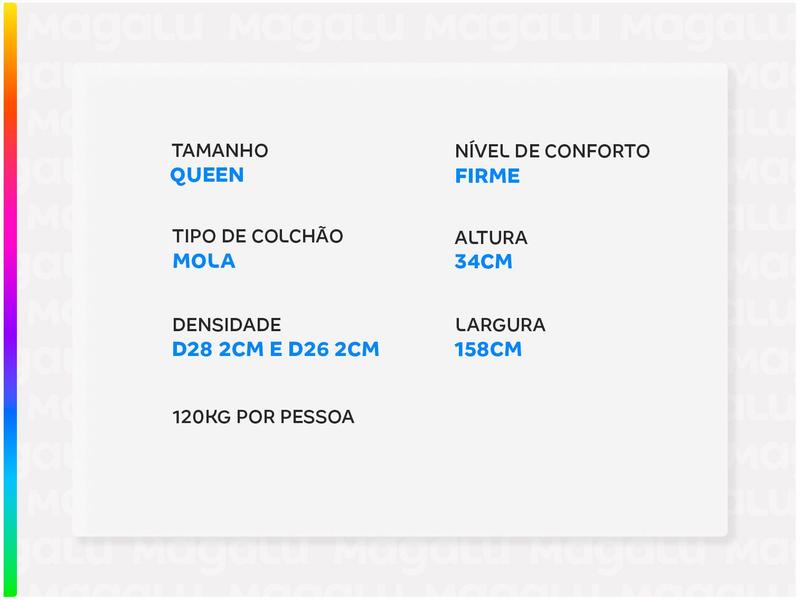The height and width of the screenshot is (600, 800).
Task: Select the 158CM width value
Action: pyautogui.click(x=488, y=350)
